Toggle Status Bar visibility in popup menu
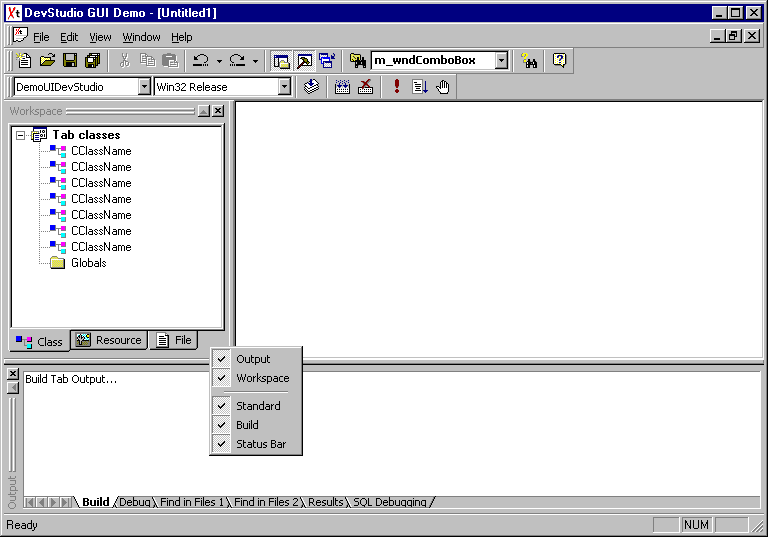The width and height of the screenshot is (768, 537). coord(261,444)
